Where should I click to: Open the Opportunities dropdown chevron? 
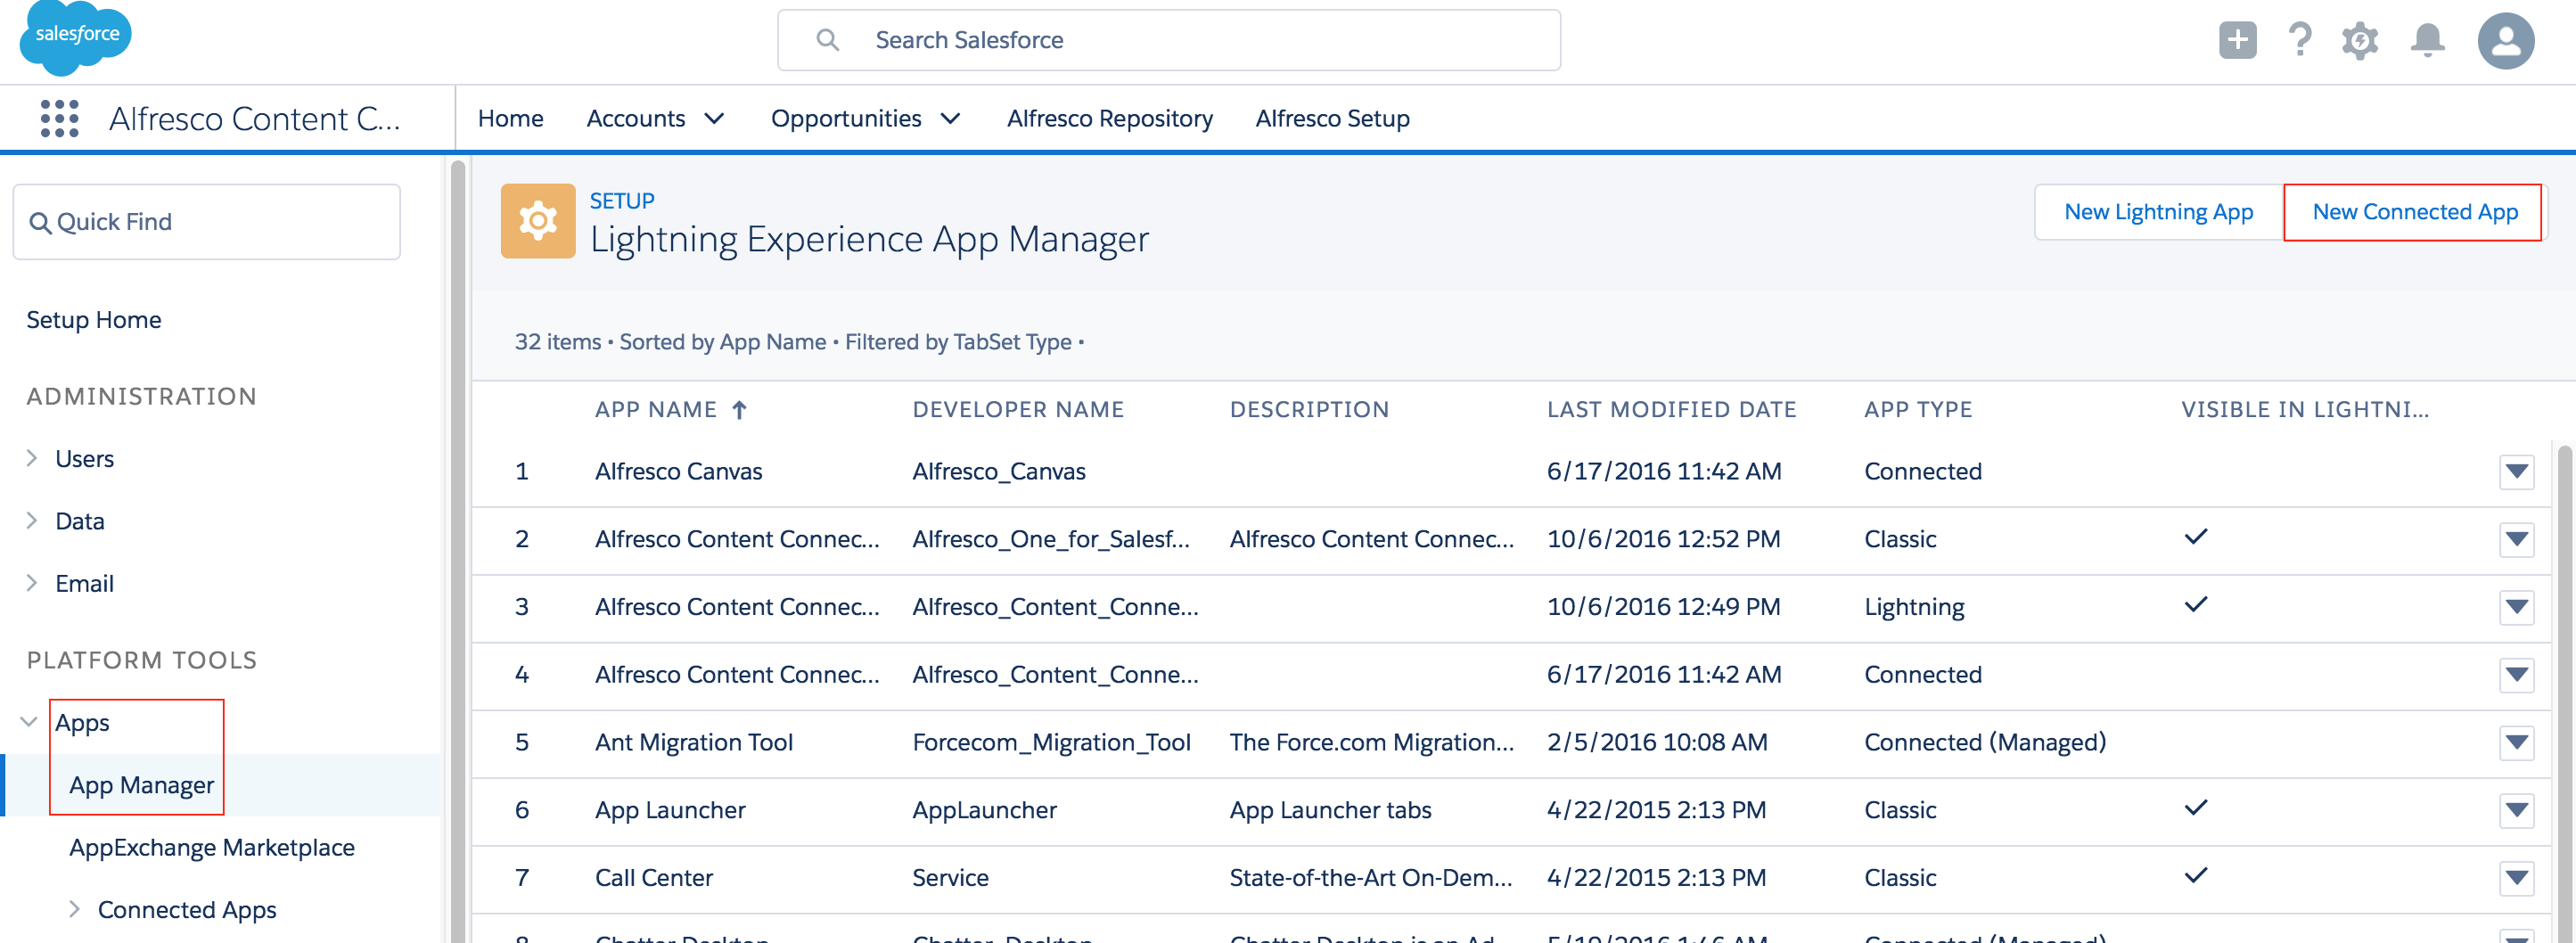coord(950,119)
